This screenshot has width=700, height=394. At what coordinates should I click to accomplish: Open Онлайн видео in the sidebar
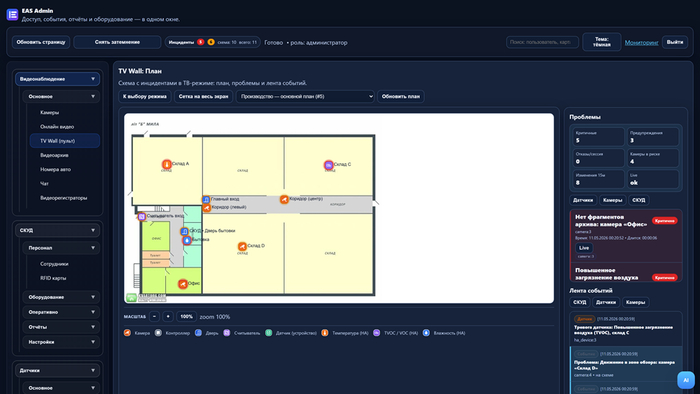(57, 127)
